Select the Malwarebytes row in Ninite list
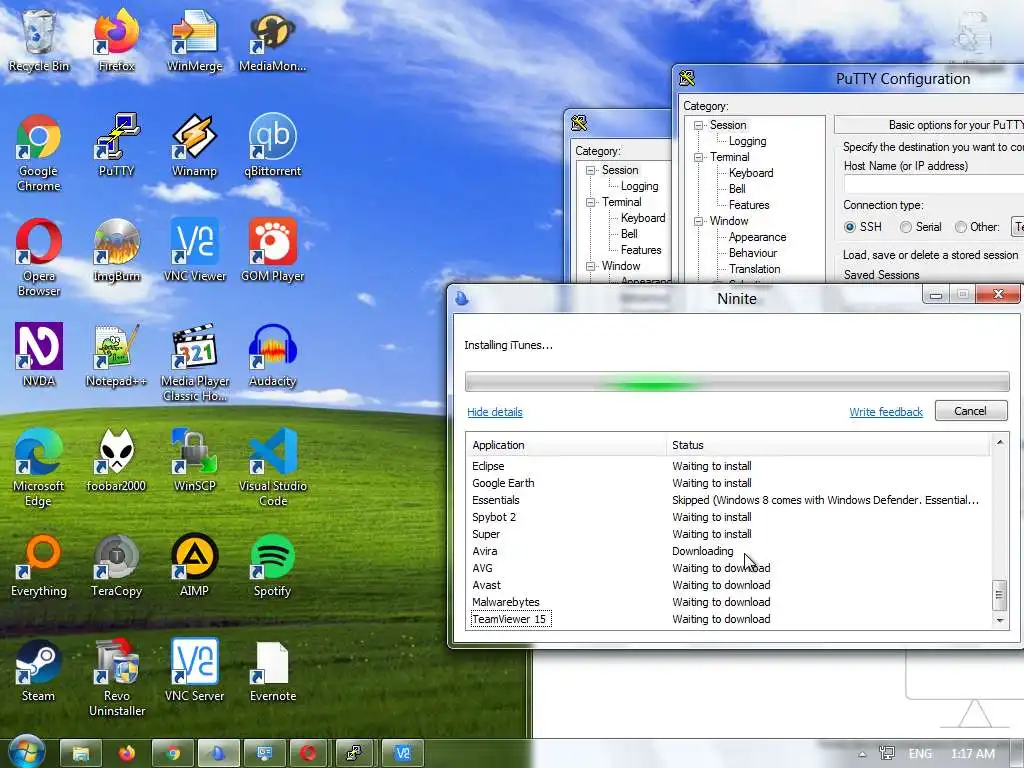 click(x=729, y=602)
